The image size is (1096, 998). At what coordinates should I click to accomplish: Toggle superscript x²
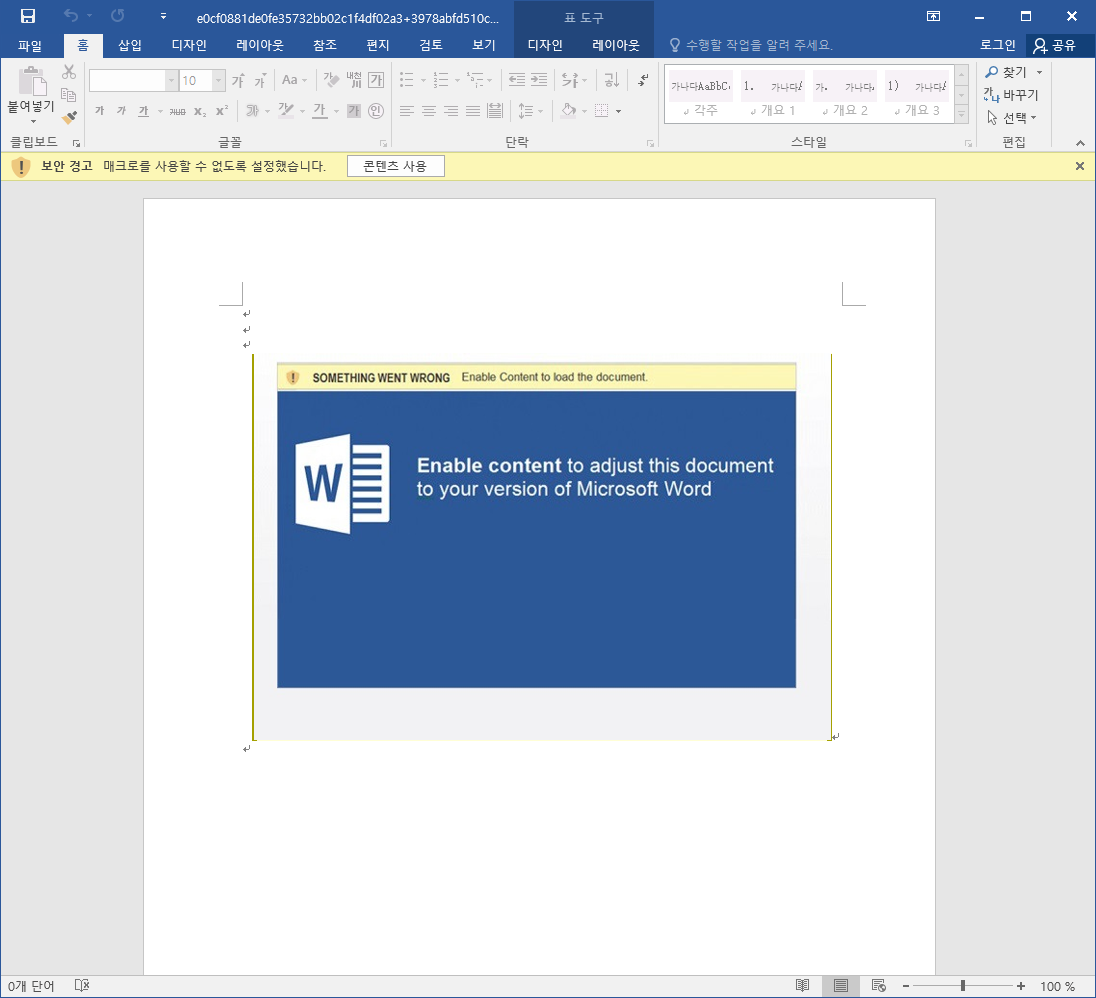click(x=222, y=110)
